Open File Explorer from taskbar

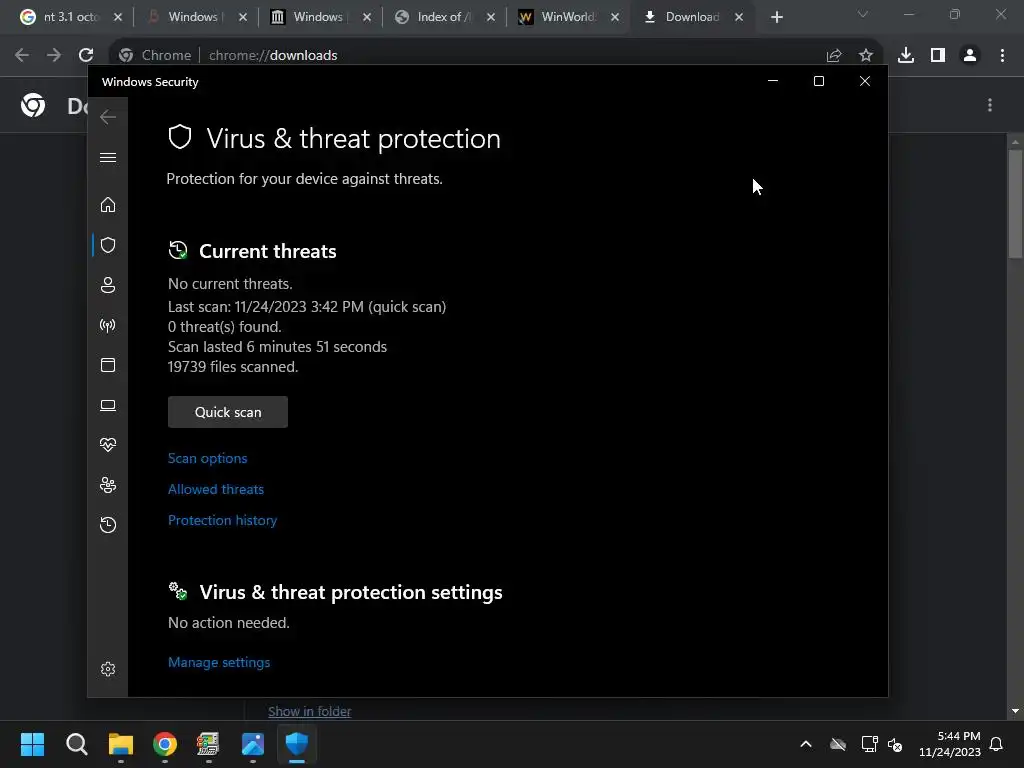coord(121,744)
